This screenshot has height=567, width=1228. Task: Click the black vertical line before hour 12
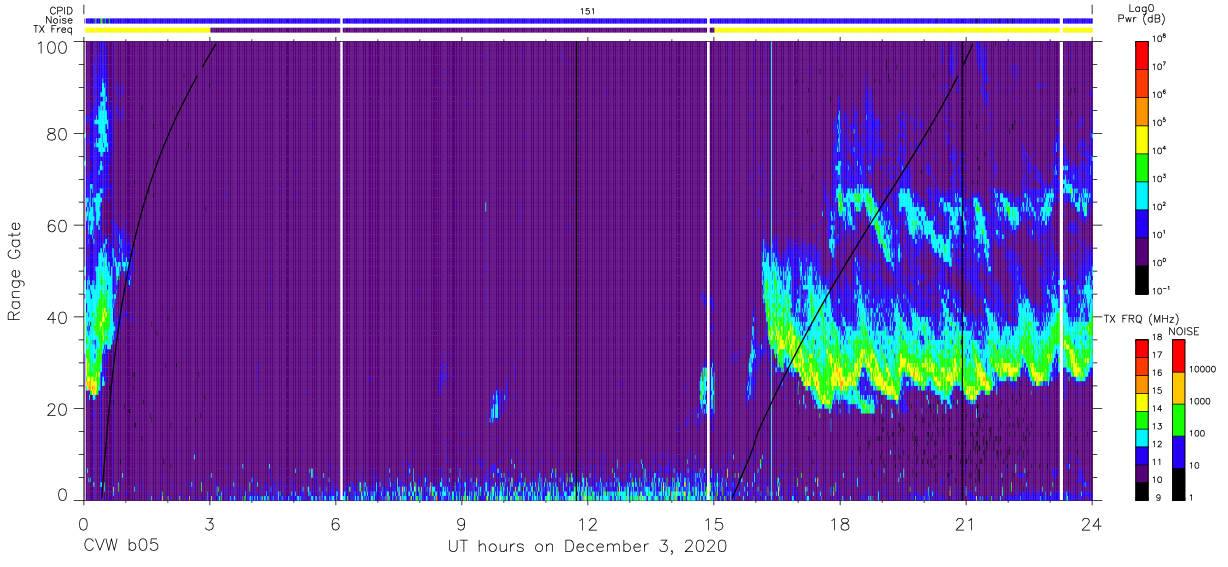click(577, 270)
